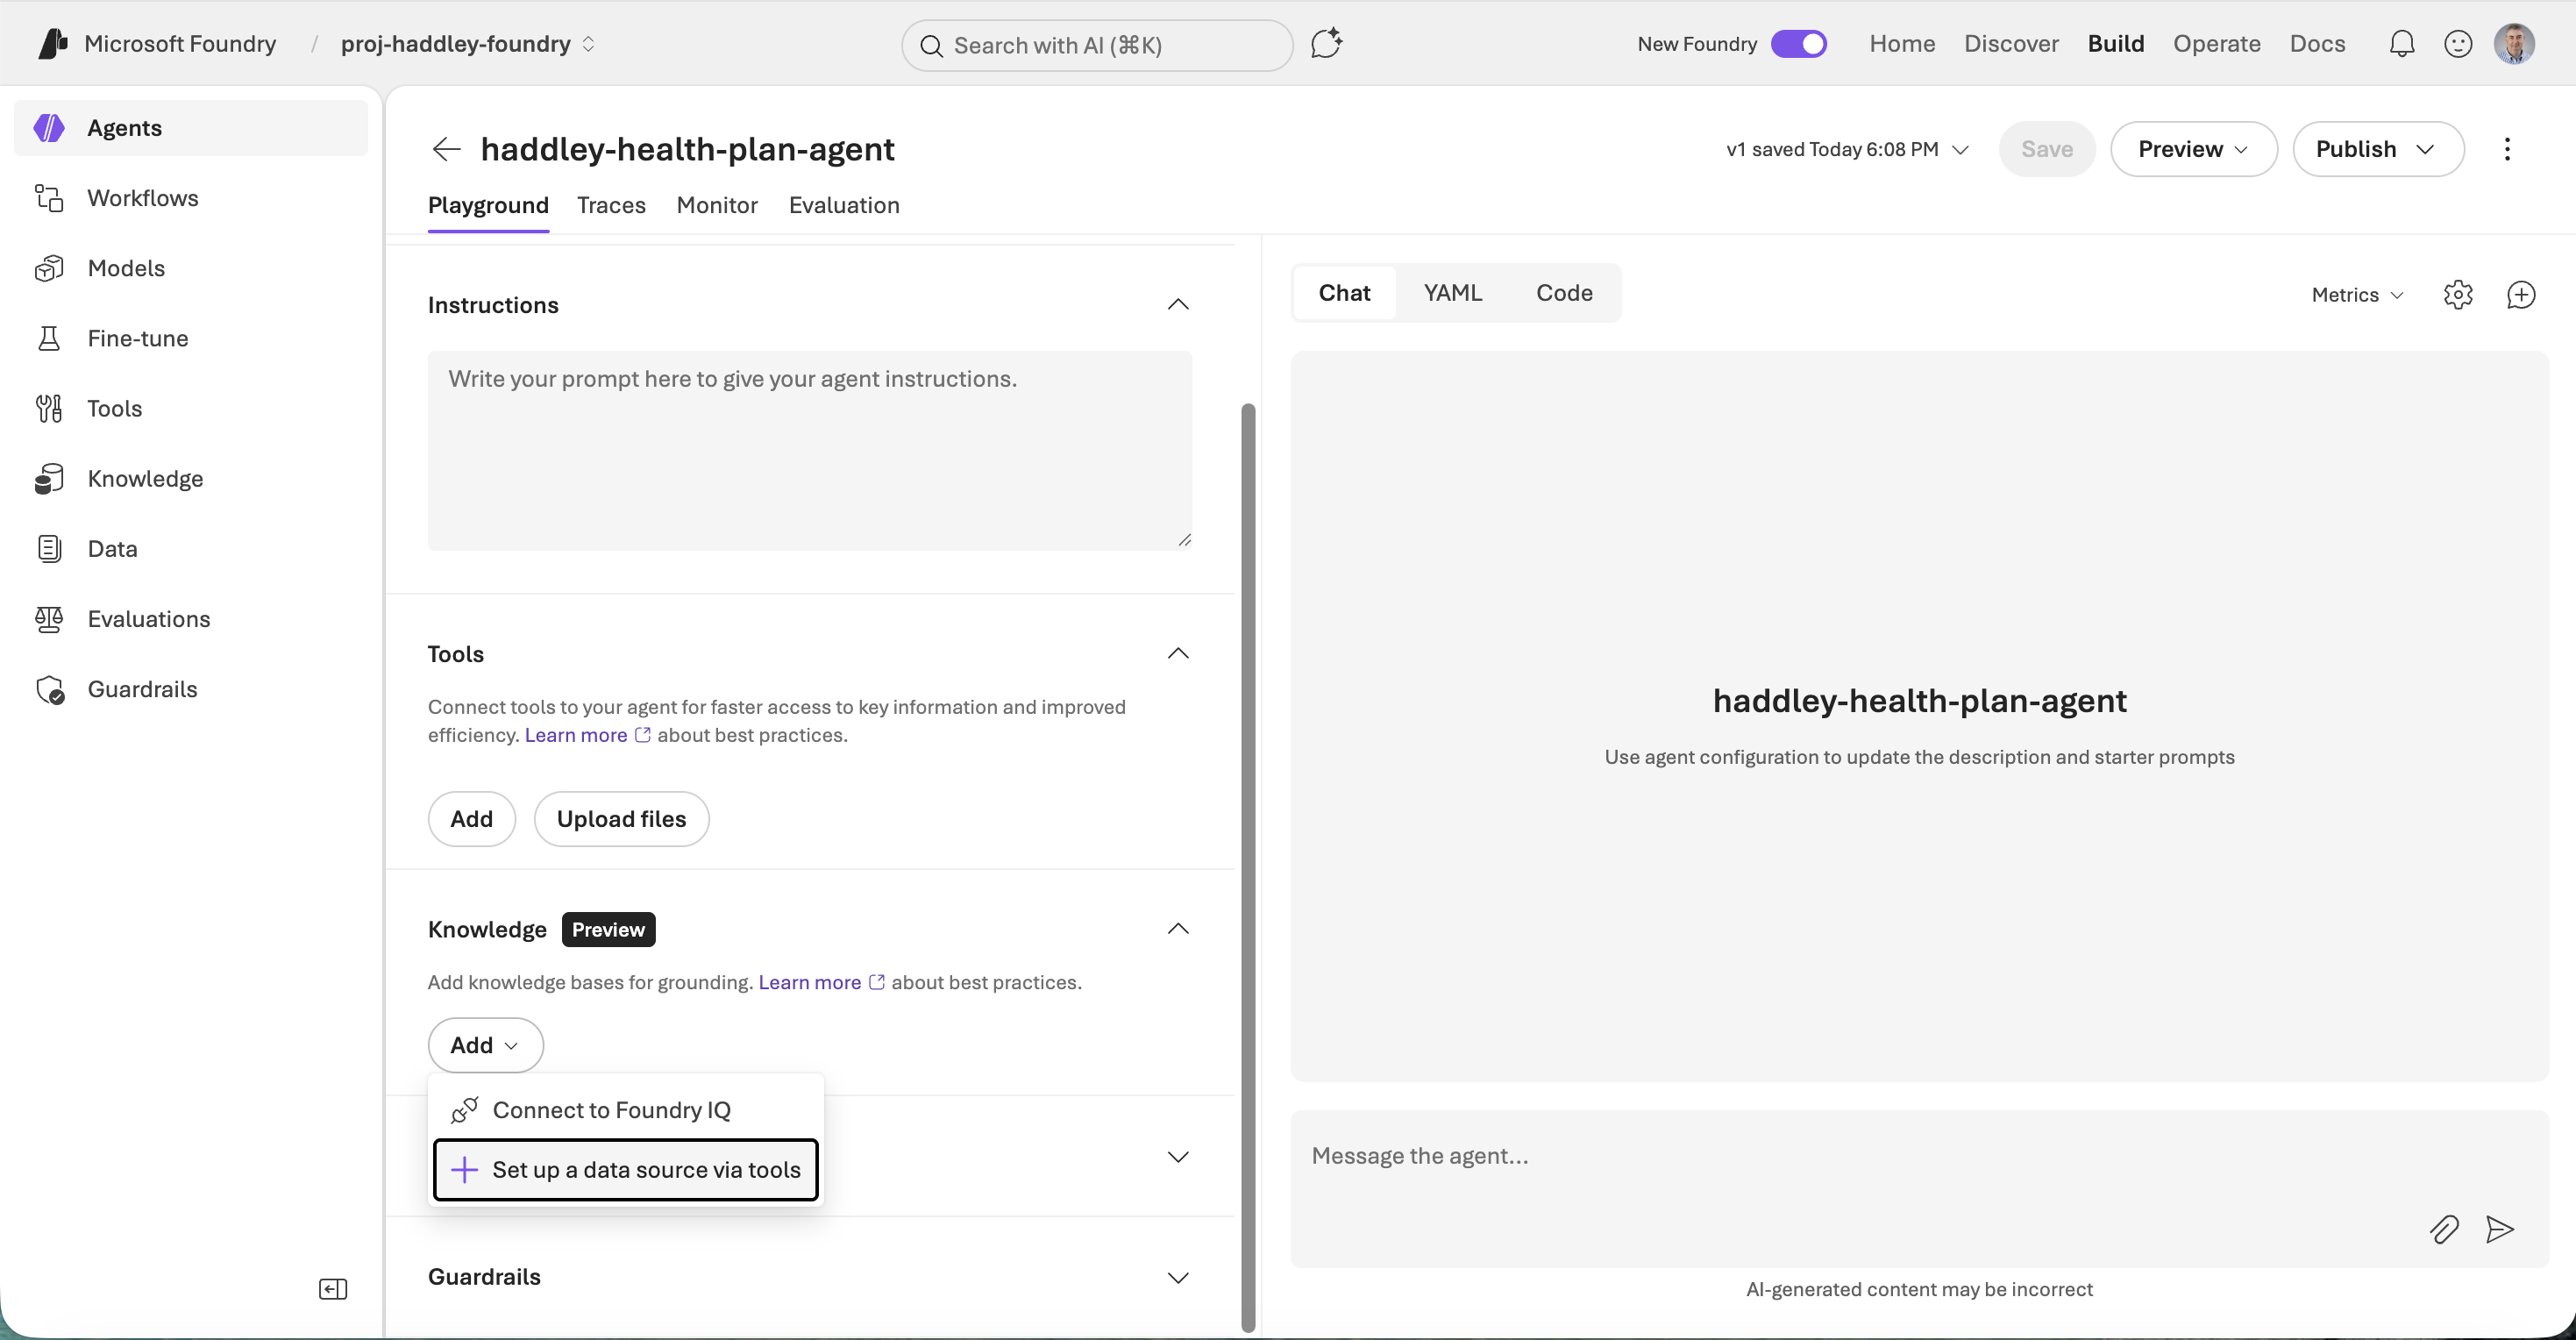
Task: Go back using the arrow beside haddley-health-plan-agent
Action: (445, 149)
